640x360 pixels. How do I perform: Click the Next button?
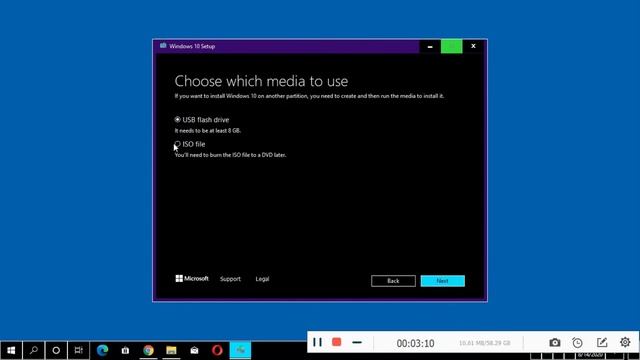(x=442, y=281)
